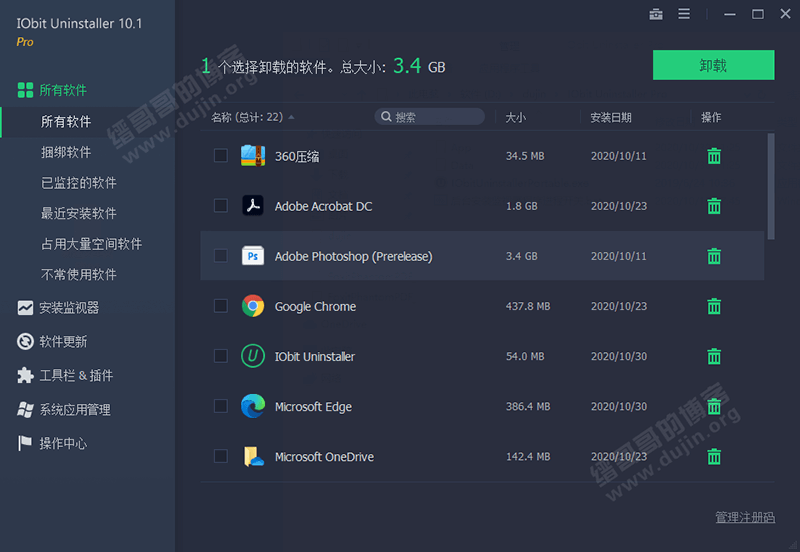Click trash icon for IObit Uninstaller
This screenshot has height=552, width=800.
click(x=714, y=356)
